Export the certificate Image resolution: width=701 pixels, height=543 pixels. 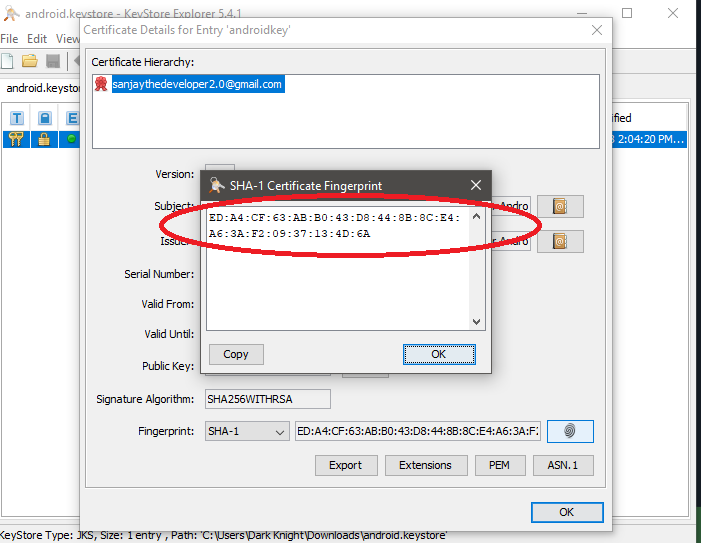click(346, 465)
